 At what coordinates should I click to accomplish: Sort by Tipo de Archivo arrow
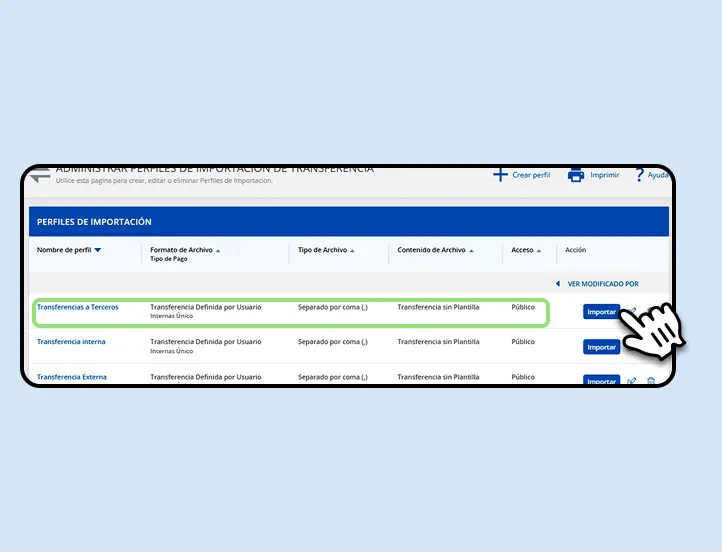point(352,251)
